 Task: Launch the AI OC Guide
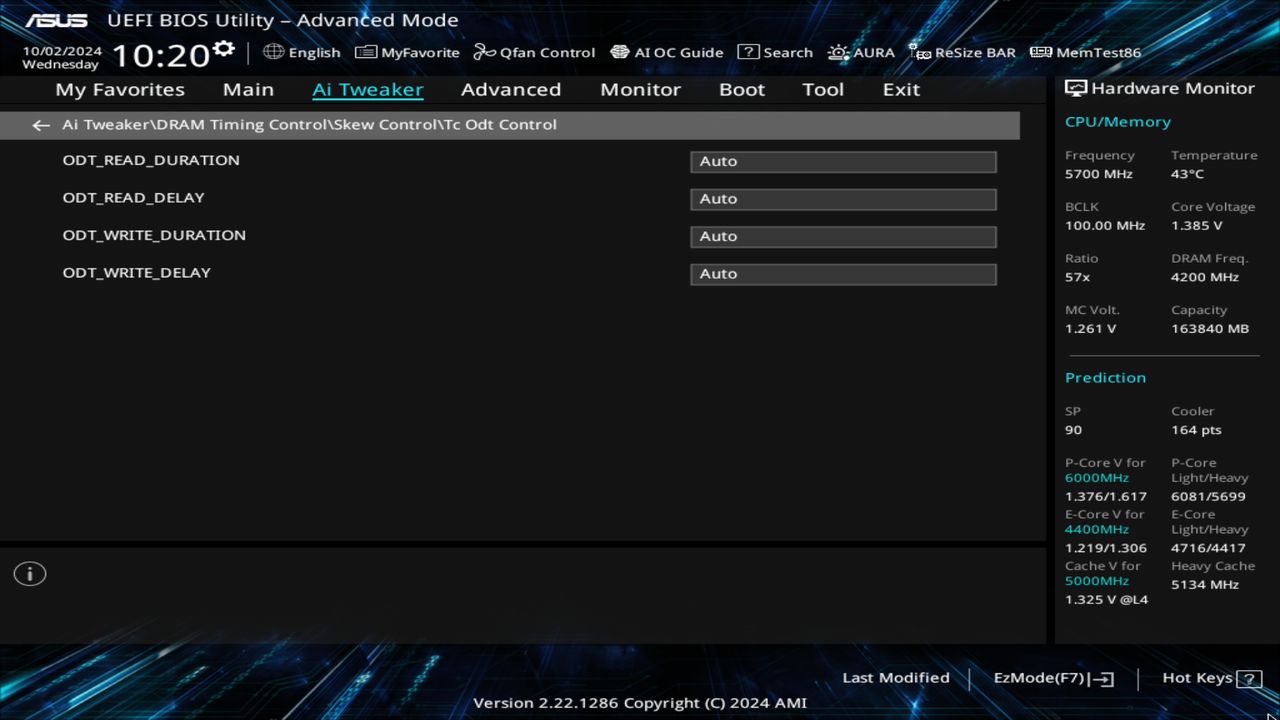point(667,52)
